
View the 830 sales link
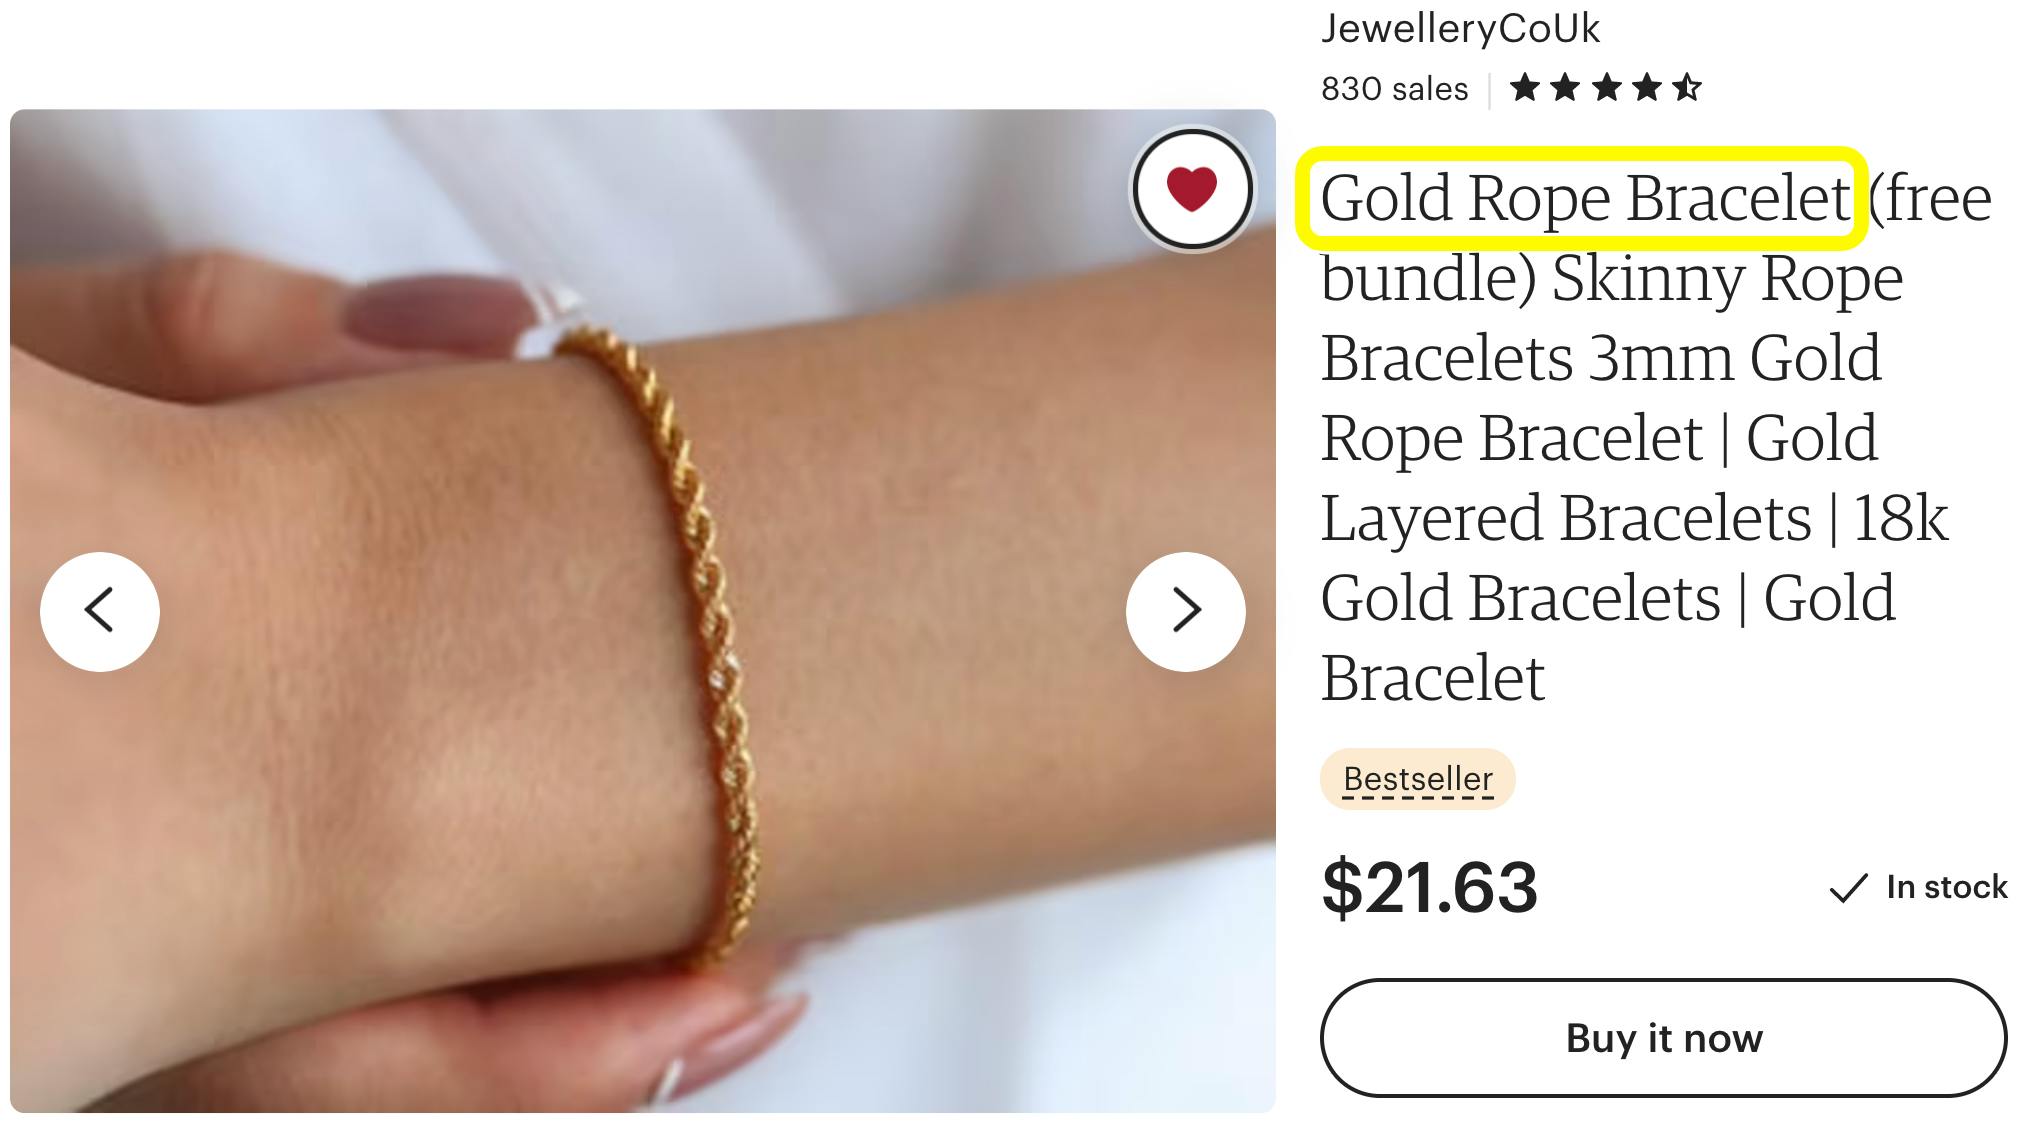[x=1394, y=89]
